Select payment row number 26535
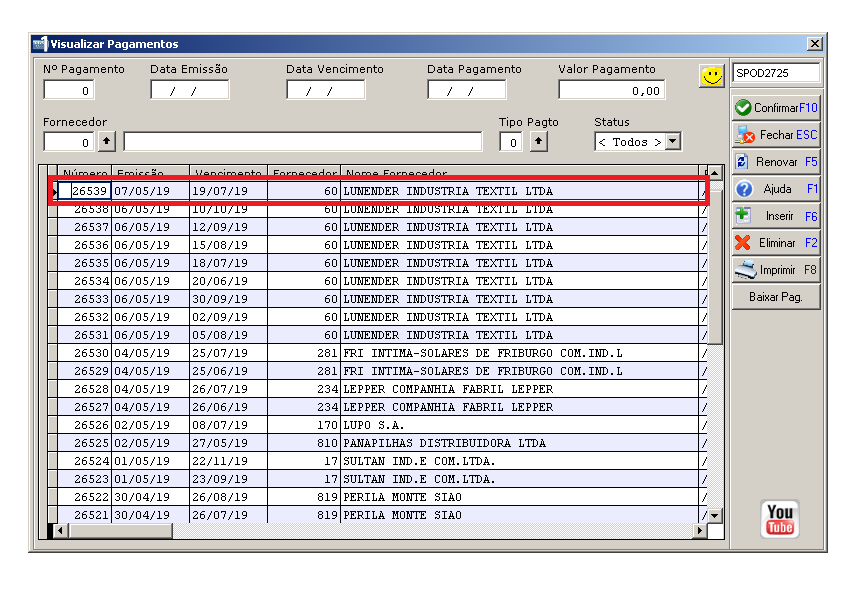This screenshot has height=590, width=859. coord(378,263)
